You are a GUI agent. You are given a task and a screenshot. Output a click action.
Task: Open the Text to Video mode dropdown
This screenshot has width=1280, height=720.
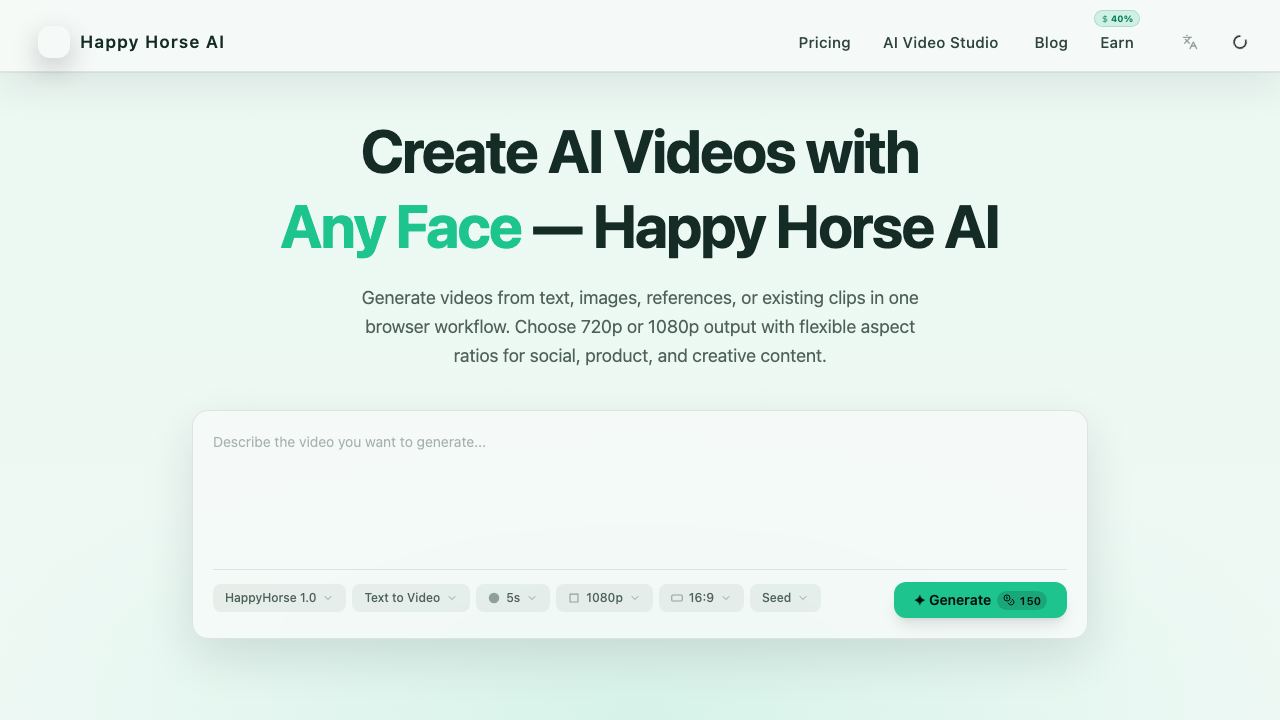coord(411,598)
